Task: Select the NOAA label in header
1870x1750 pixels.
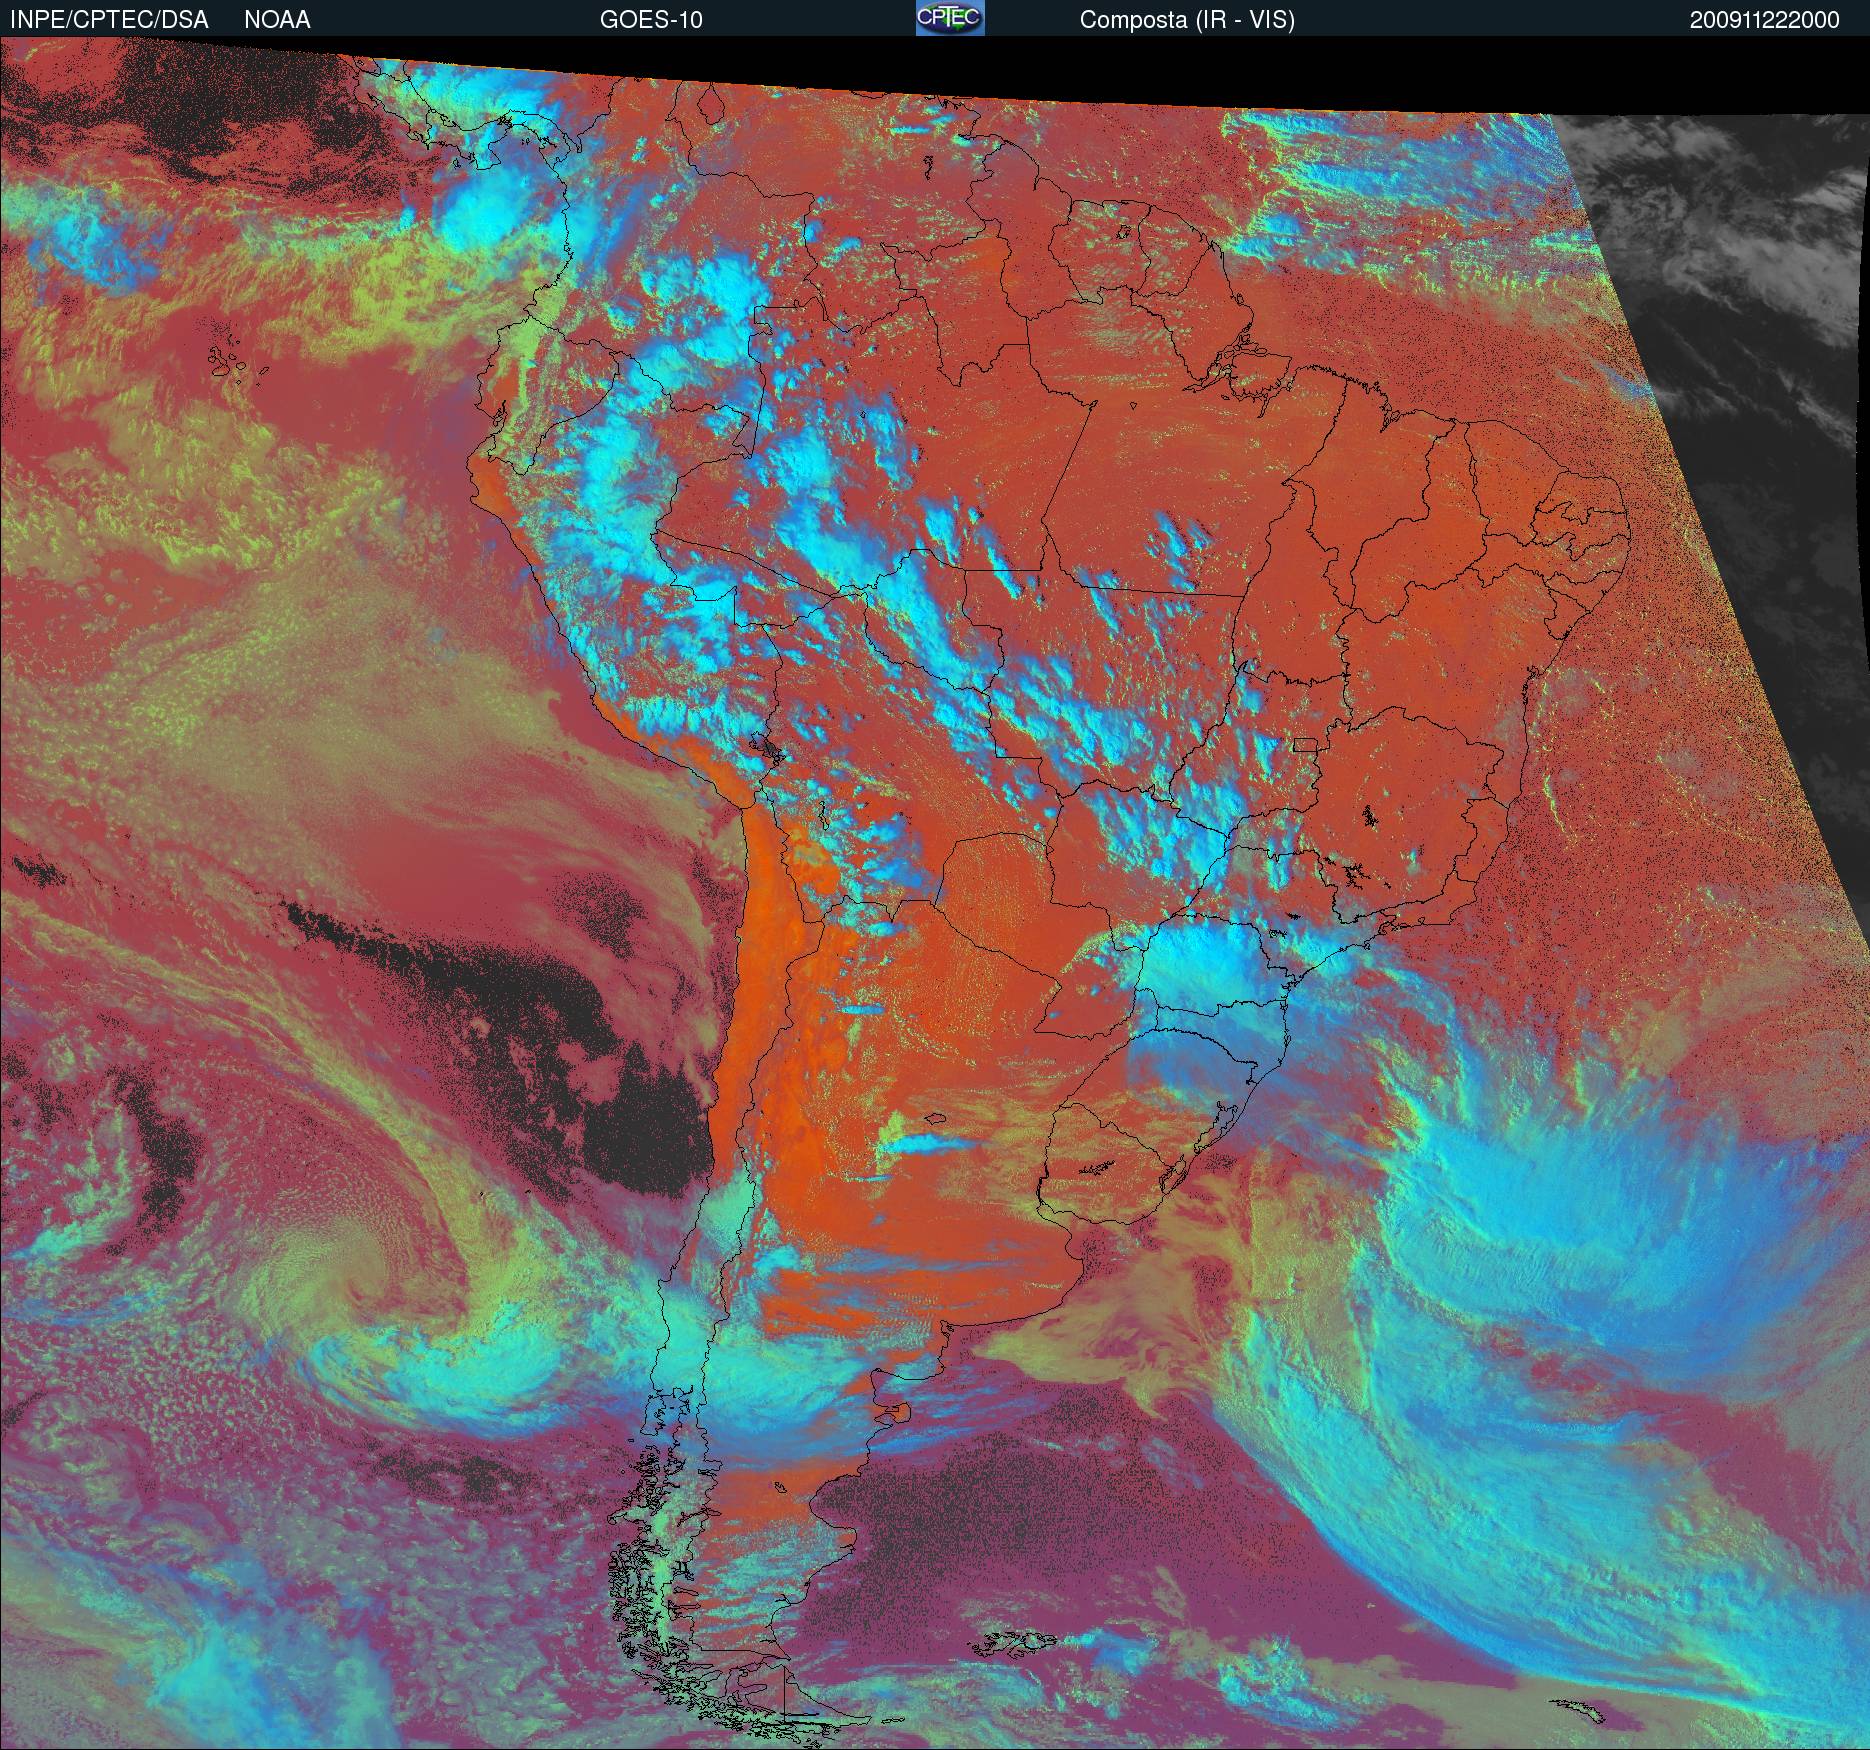Action: click(x=277, y=20)
